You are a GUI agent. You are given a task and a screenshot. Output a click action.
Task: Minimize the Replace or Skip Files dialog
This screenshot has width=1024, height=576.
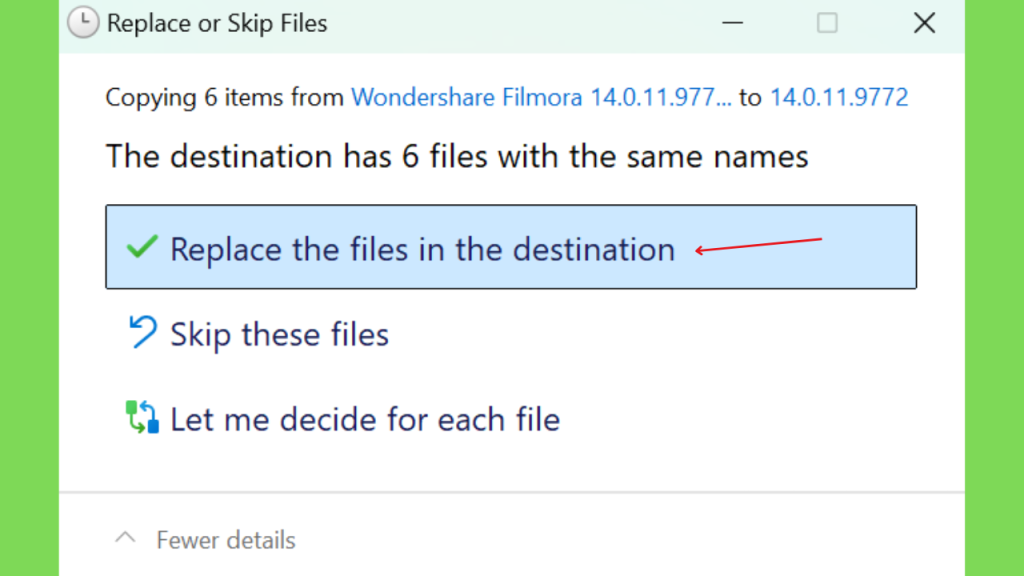733,23
